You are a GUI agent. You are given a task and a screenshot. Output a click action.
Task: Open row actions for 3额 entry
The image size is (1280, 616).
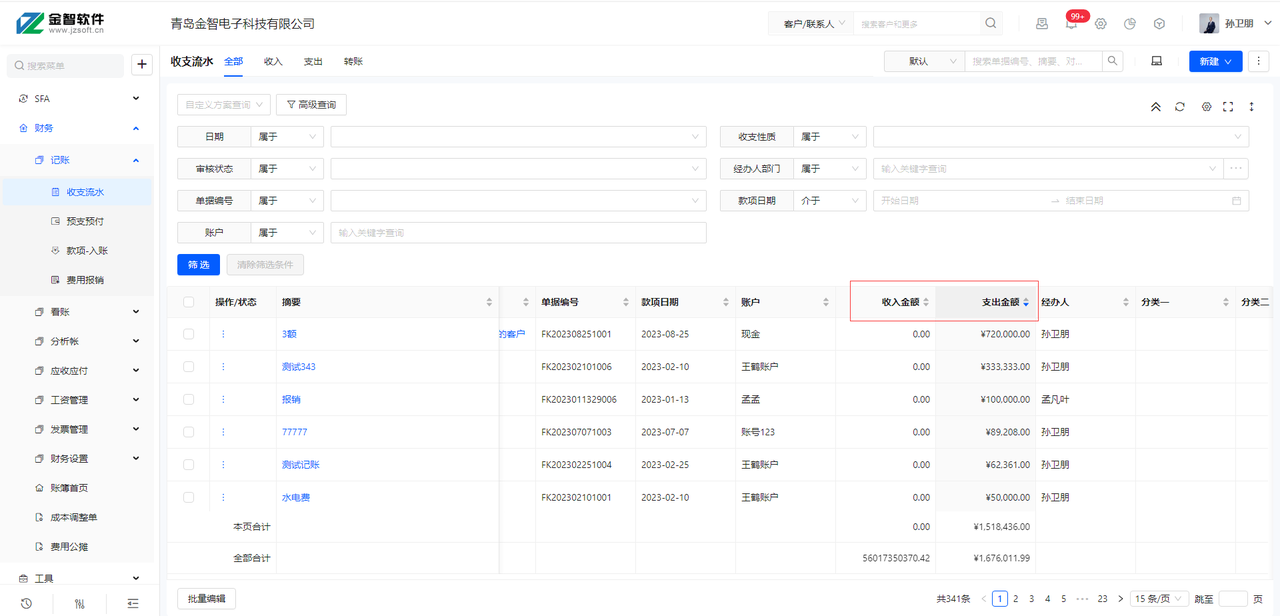(223, 334)
